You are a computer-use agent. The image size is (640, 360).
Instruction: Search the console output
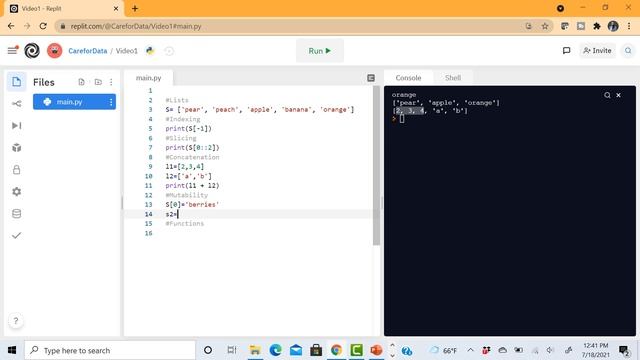pos(607,95)
